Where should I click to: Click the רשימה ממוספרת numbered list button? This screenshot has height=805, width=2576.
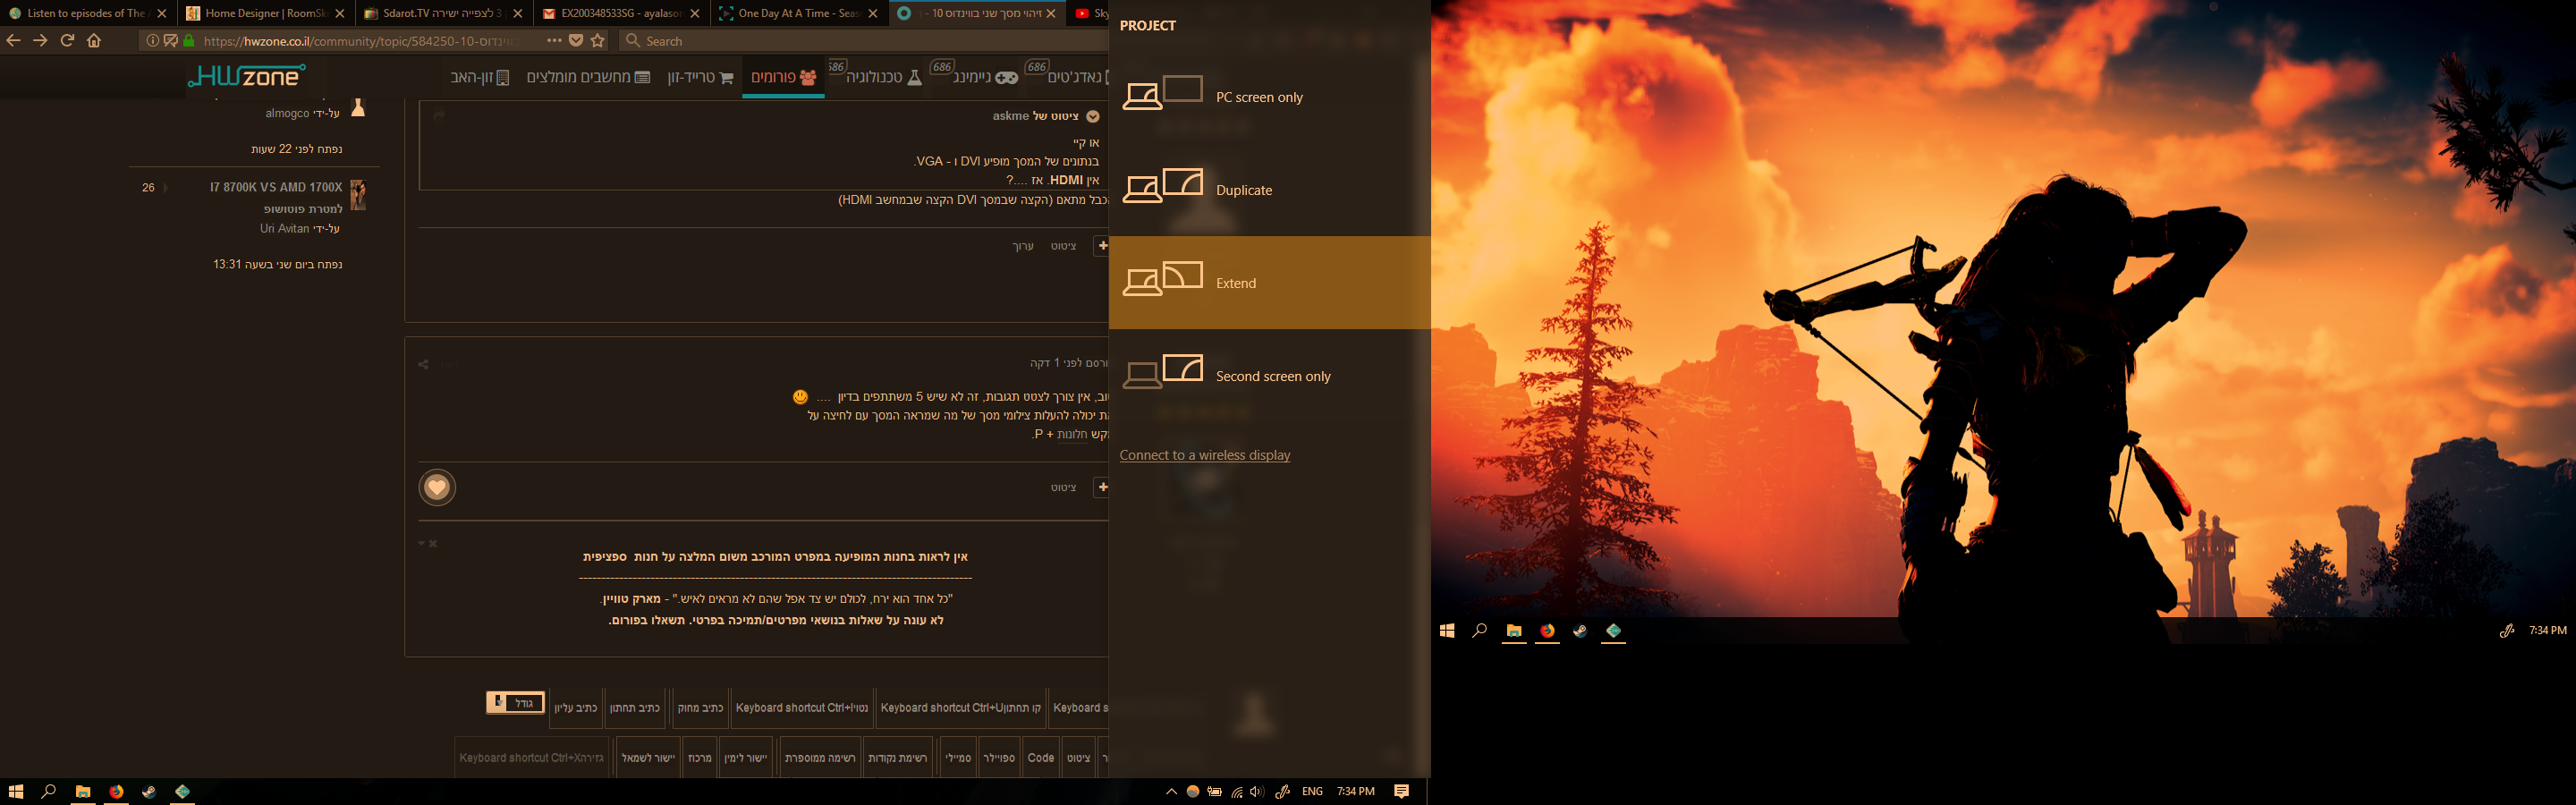pyautogui.click(x=820, y=758)
